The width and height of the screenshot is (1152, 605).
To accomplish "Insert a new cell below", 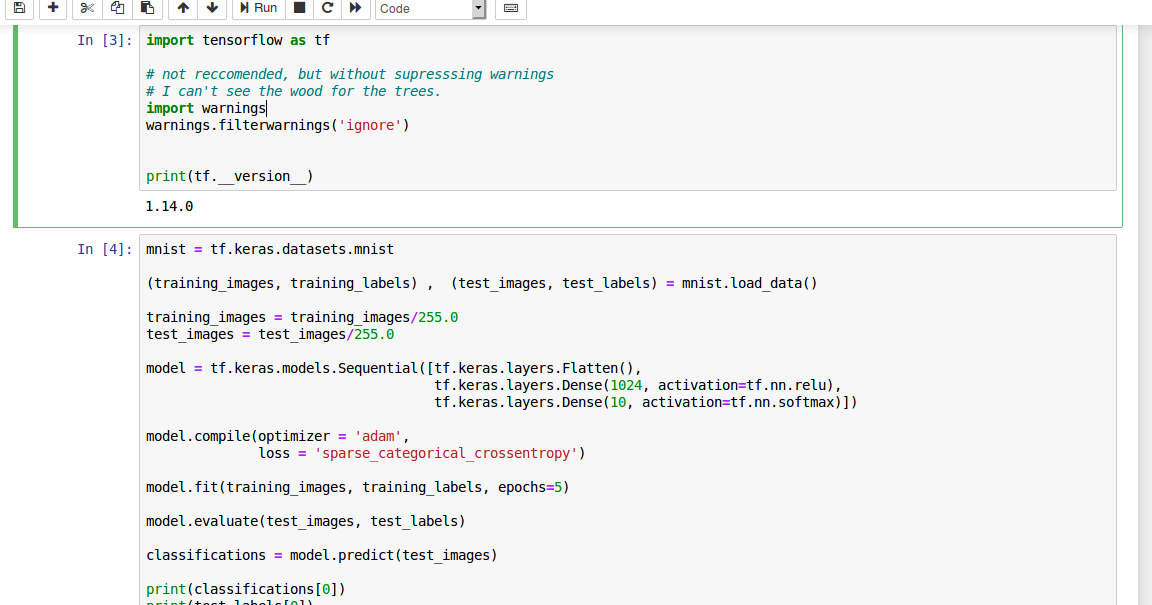I will (x=52, y=9).
